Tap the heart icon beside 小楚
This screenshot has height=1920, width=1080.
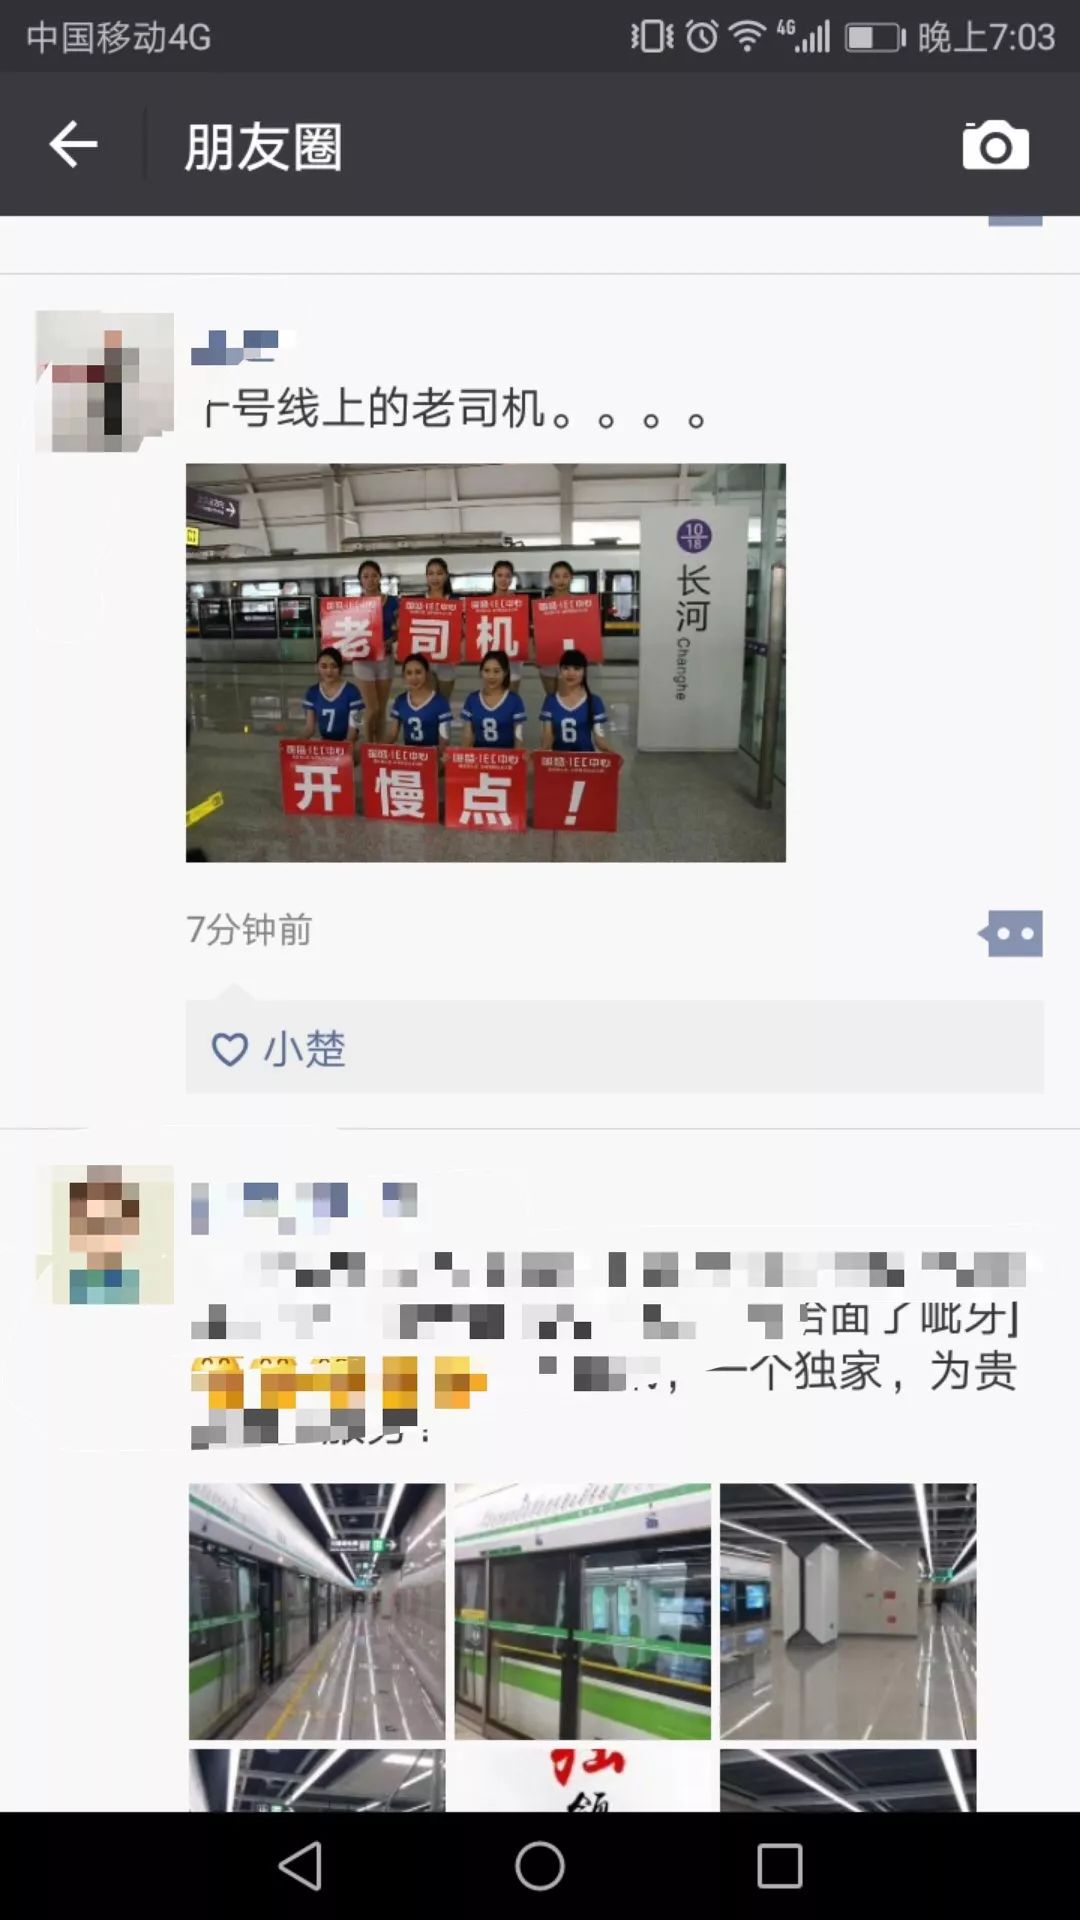(230, 1049)
